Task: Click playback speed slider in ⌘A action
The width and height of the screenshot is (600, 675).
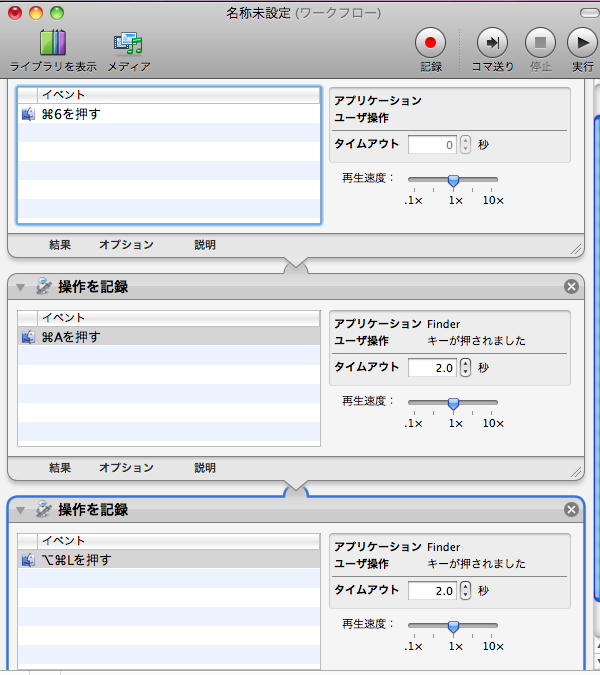Action: pyautogui.click(x=453, y=403)
